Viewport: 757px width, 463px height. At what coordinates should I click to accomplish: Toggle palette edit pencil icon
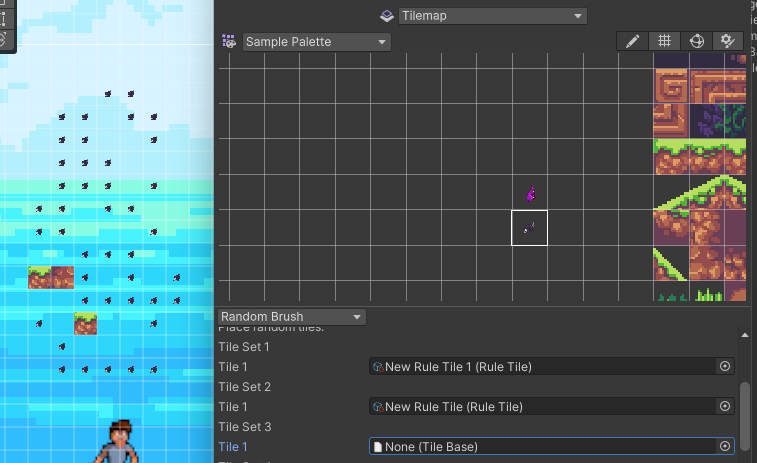point(632,41)
